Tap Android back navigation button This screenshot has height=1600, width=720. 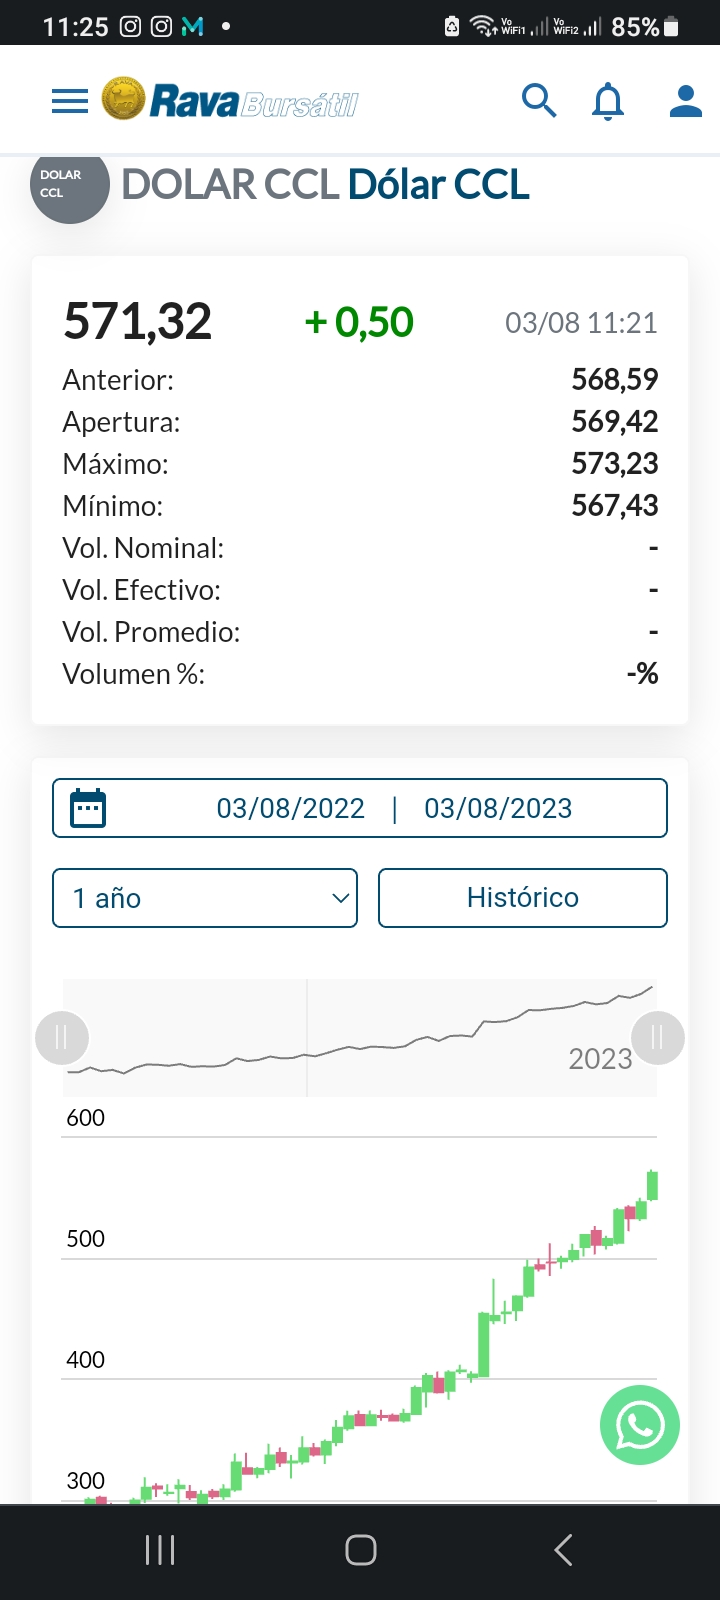(x=563, y=1550)
